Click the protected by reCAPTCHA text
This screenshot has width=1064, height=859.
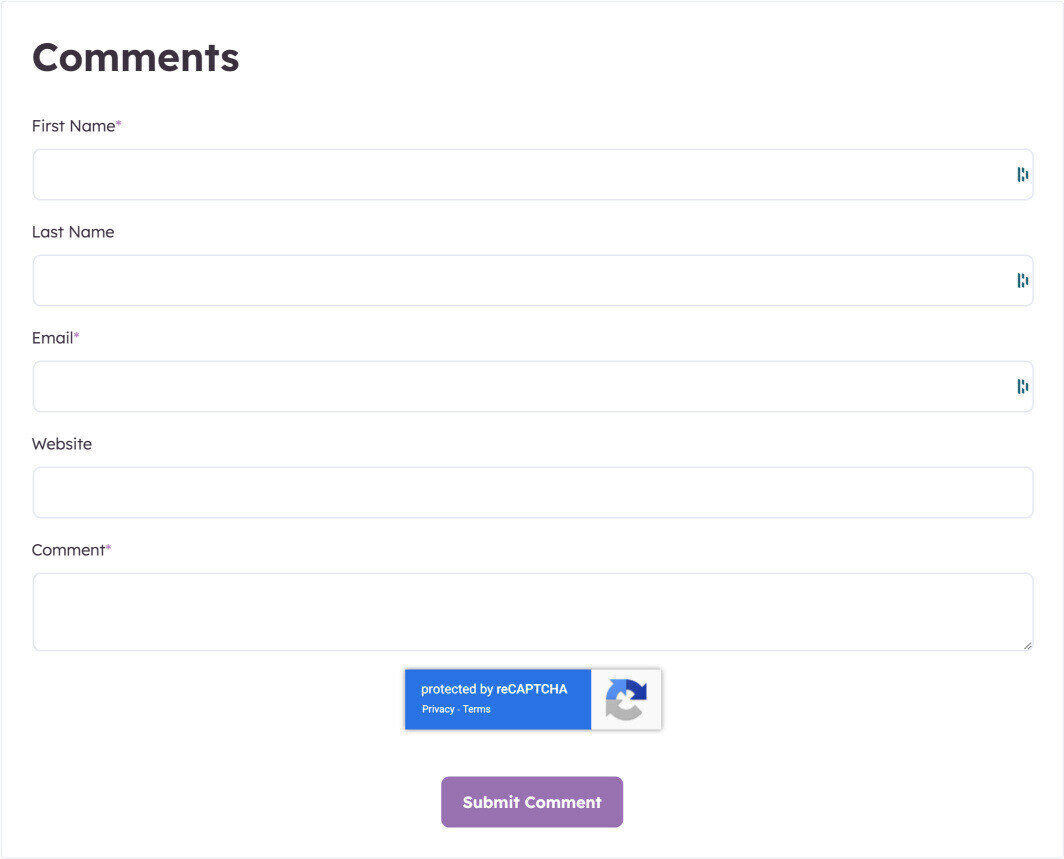(x=494, y=689)
